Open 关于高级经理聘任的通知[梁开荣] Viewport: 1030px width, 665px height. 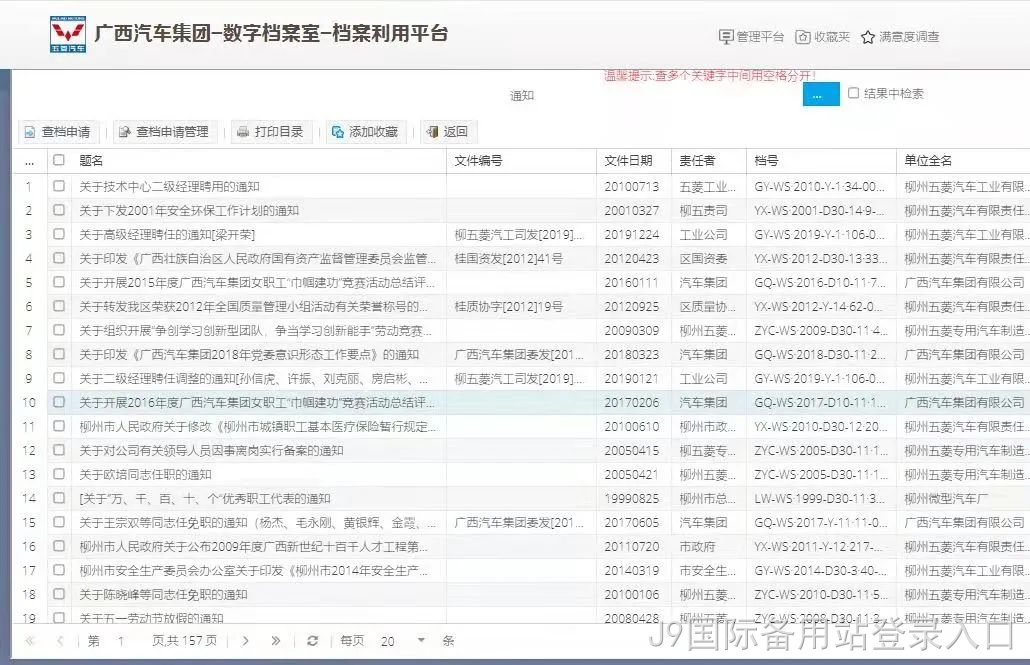tap(167, 235)
